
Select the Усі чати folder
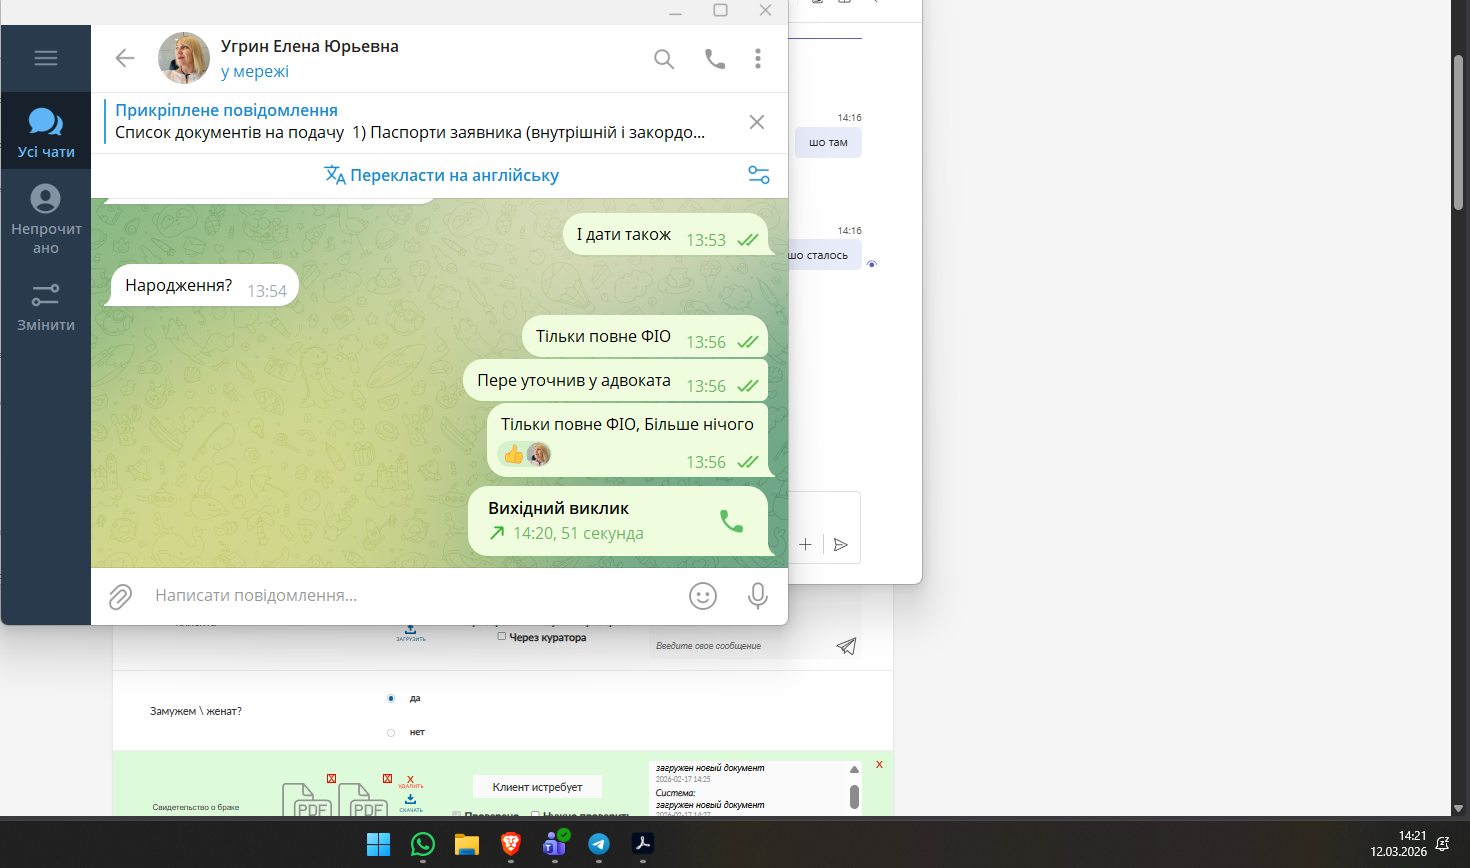pos(46,132)
